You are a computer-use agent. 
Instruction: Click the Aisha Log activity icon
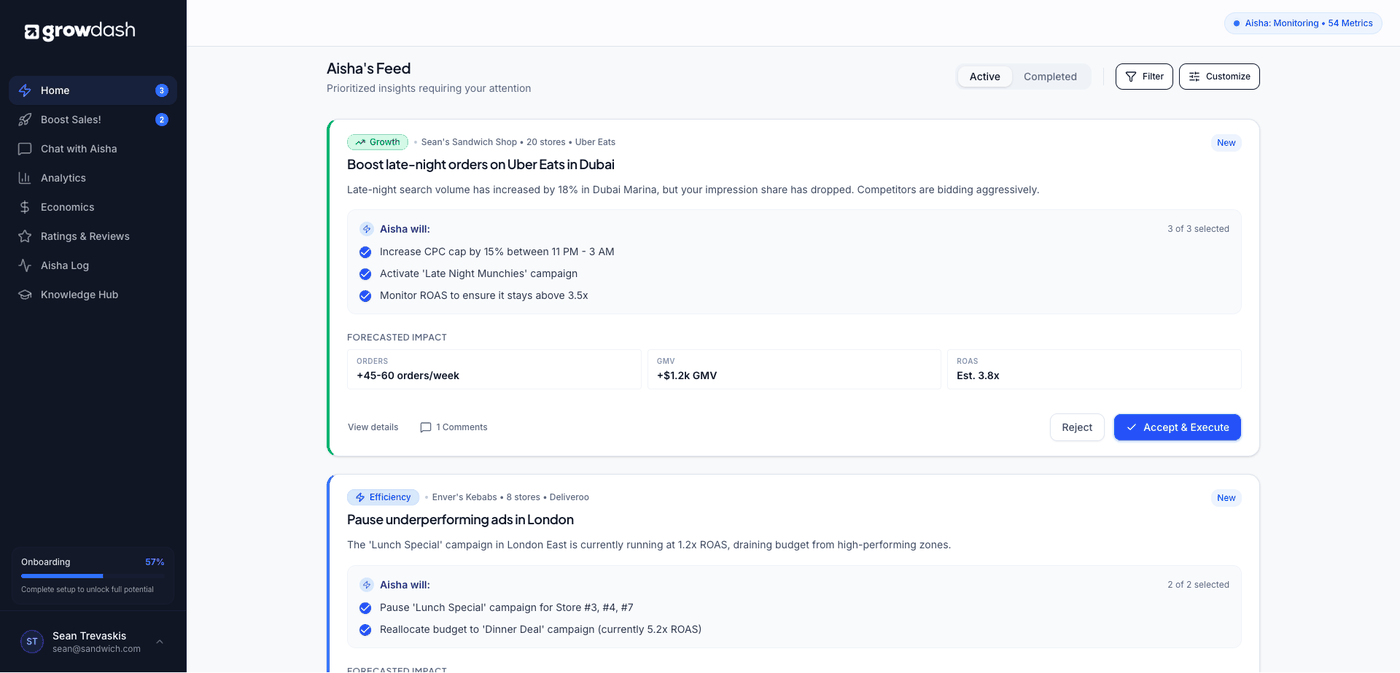[x=25, y=265]
